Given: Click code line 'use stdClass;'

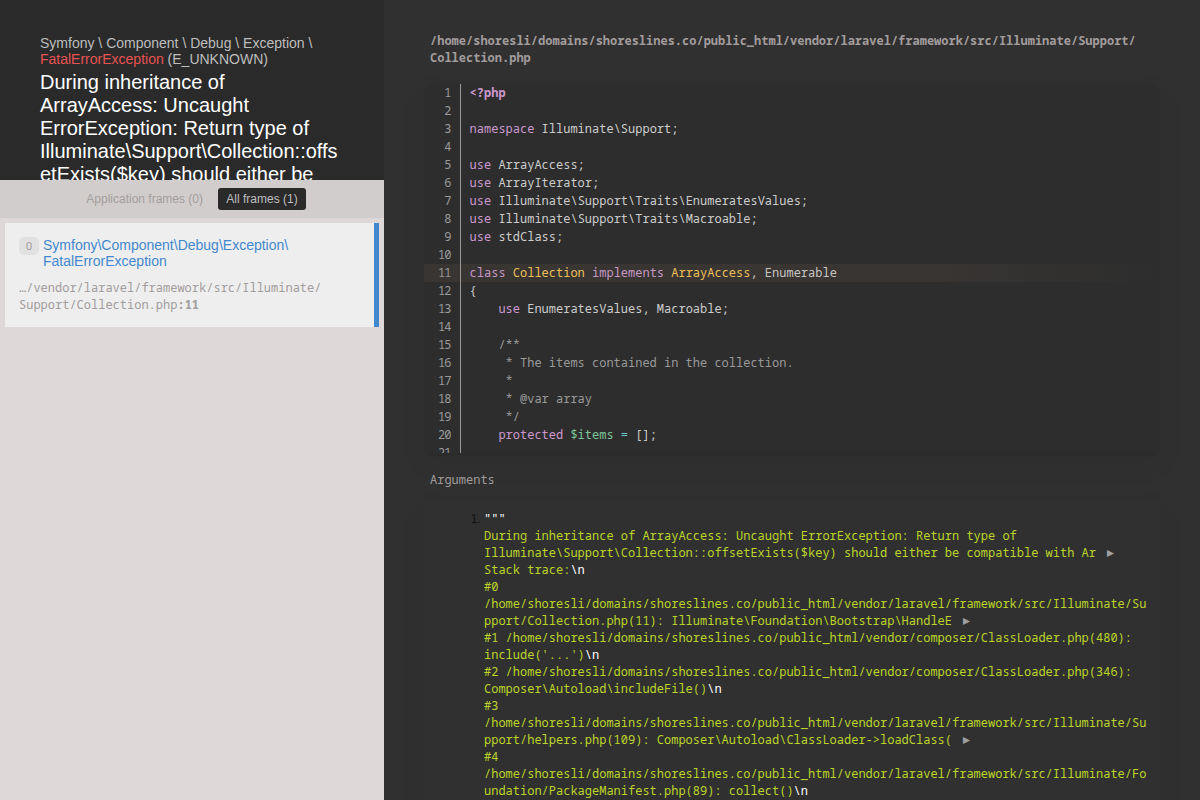Looking at the screenshot, I should tap(516, 237).
